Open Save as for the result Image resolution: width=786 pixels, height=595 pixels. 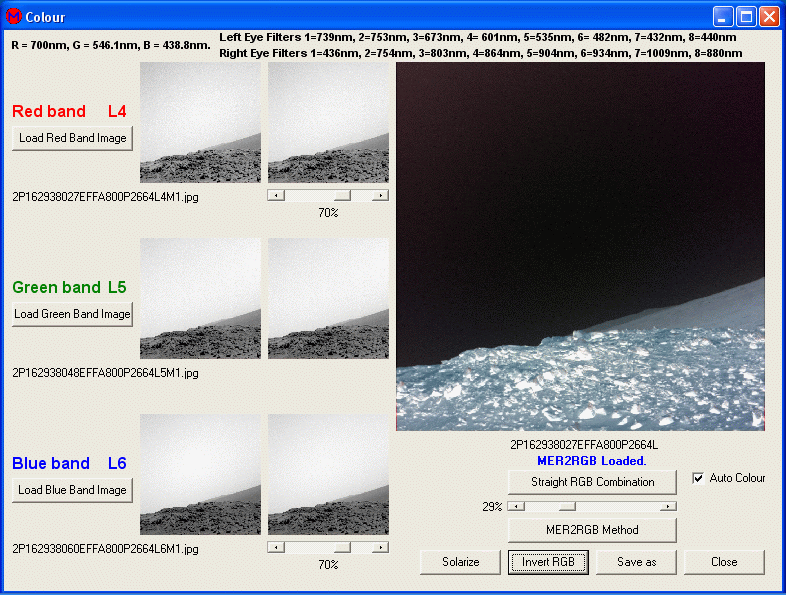coord(637,562)
